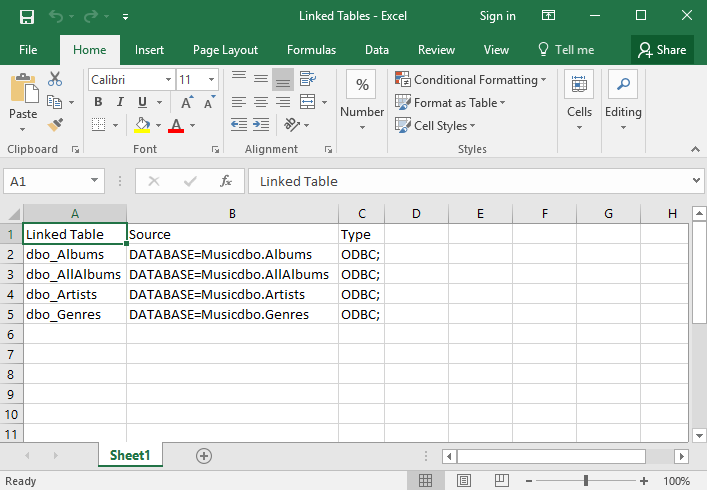This screenshot has width=707, height=490.
Task: Center text horizontally
Action: point(261,102)
